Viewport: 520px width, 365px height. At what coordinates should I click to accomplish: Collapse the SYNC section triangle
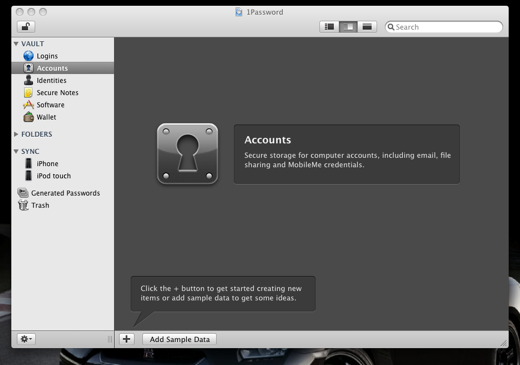[x=16, y=151]
